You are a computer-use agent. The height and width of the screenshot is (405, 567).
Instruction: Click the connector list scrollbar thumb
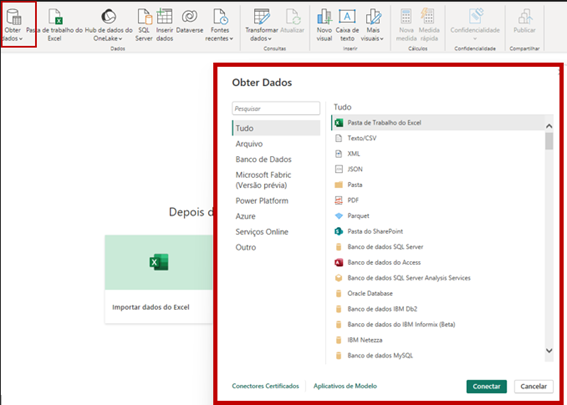(549, 141)
